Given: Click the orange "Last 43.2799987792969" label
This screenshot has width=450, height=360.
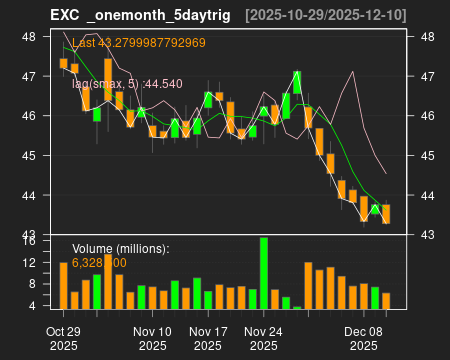Looking at the screenshot, I should [x=139, y=43].
